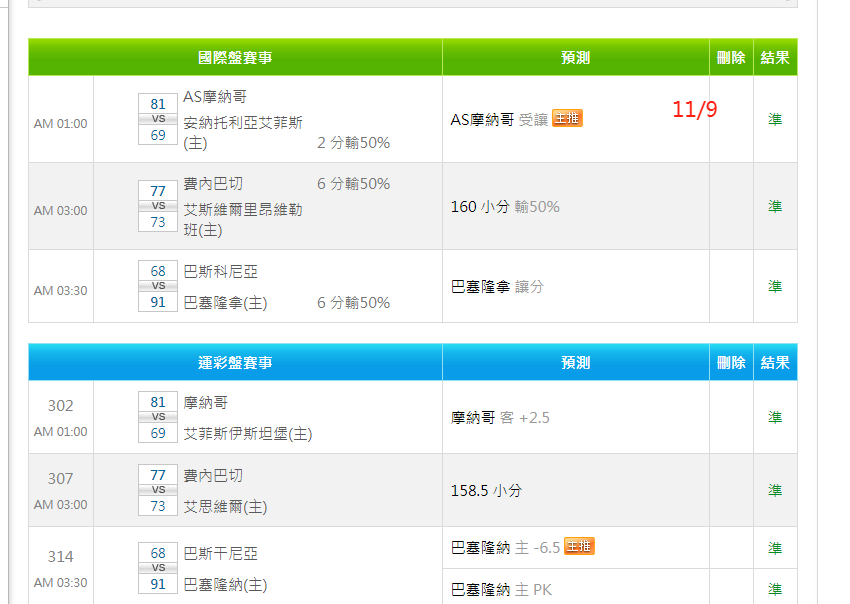This screenshot has width=850, height=604.
Task: Click the 準 result for 巴塞隆納 主 PK
Action: 775,589
